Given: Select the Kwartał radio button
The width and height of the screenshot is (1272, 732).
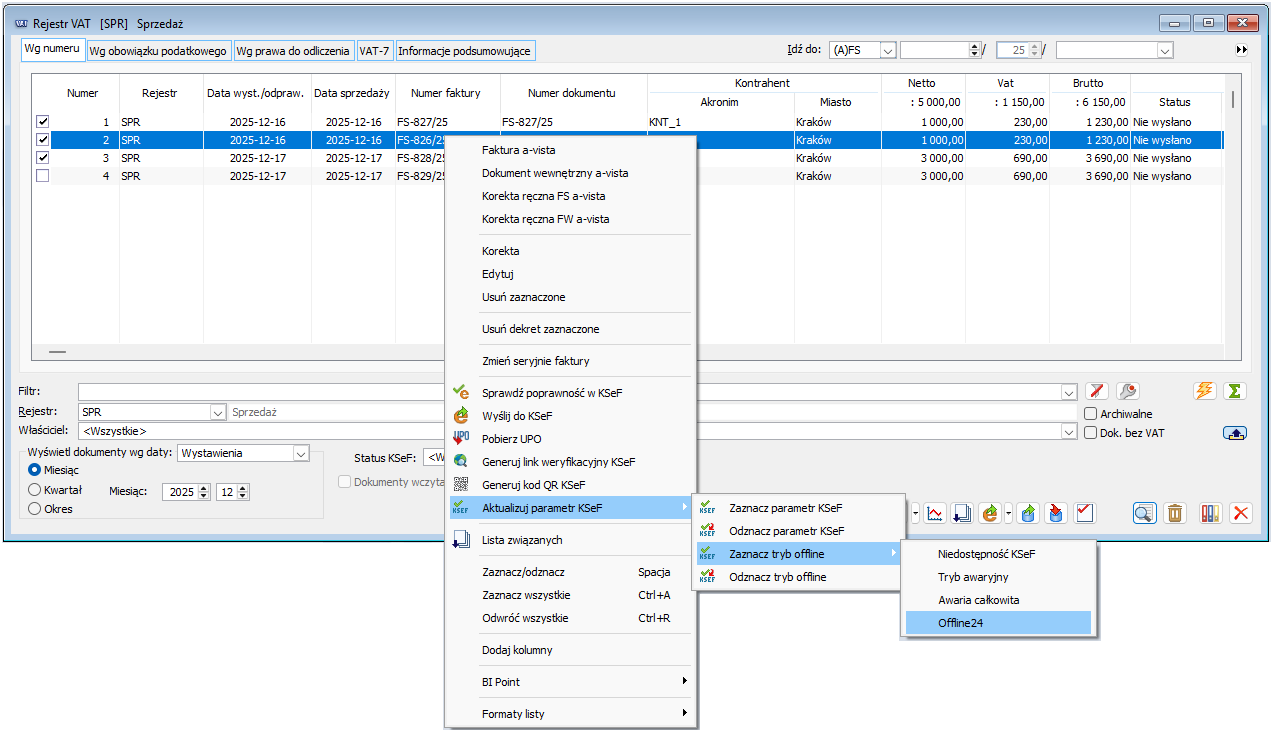Looking at the screenshot, I should coord(35,490).
